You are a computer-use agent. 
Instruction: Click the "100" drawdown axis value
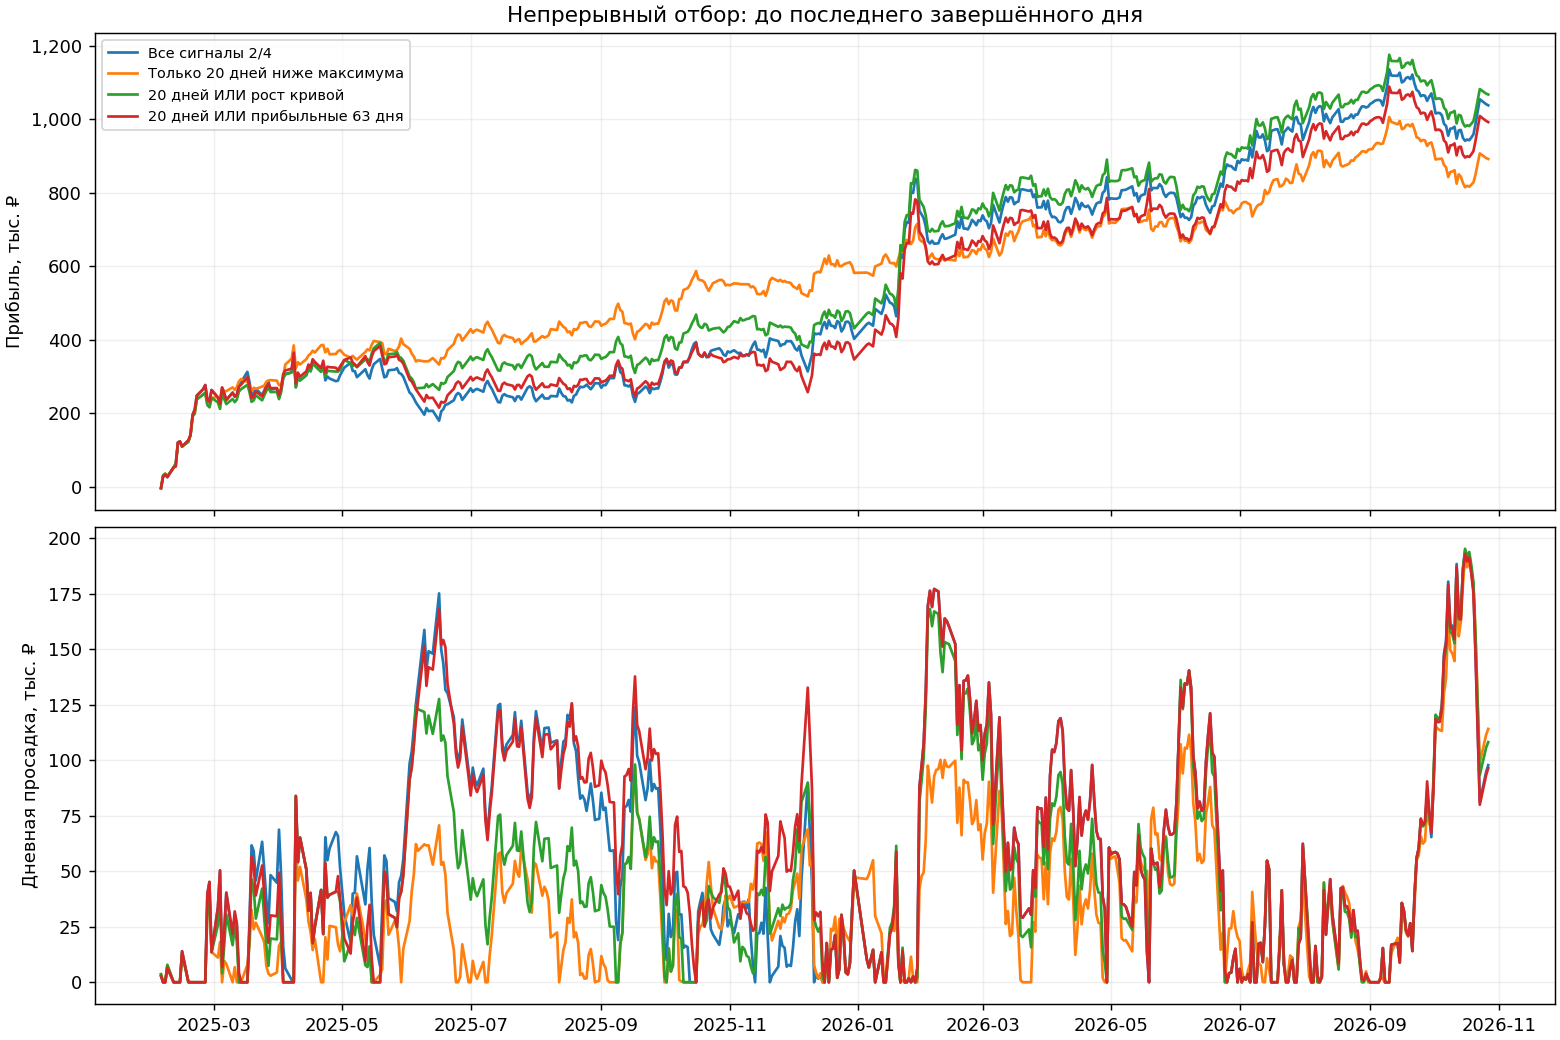pyautogui.click(x=66, y=761)
